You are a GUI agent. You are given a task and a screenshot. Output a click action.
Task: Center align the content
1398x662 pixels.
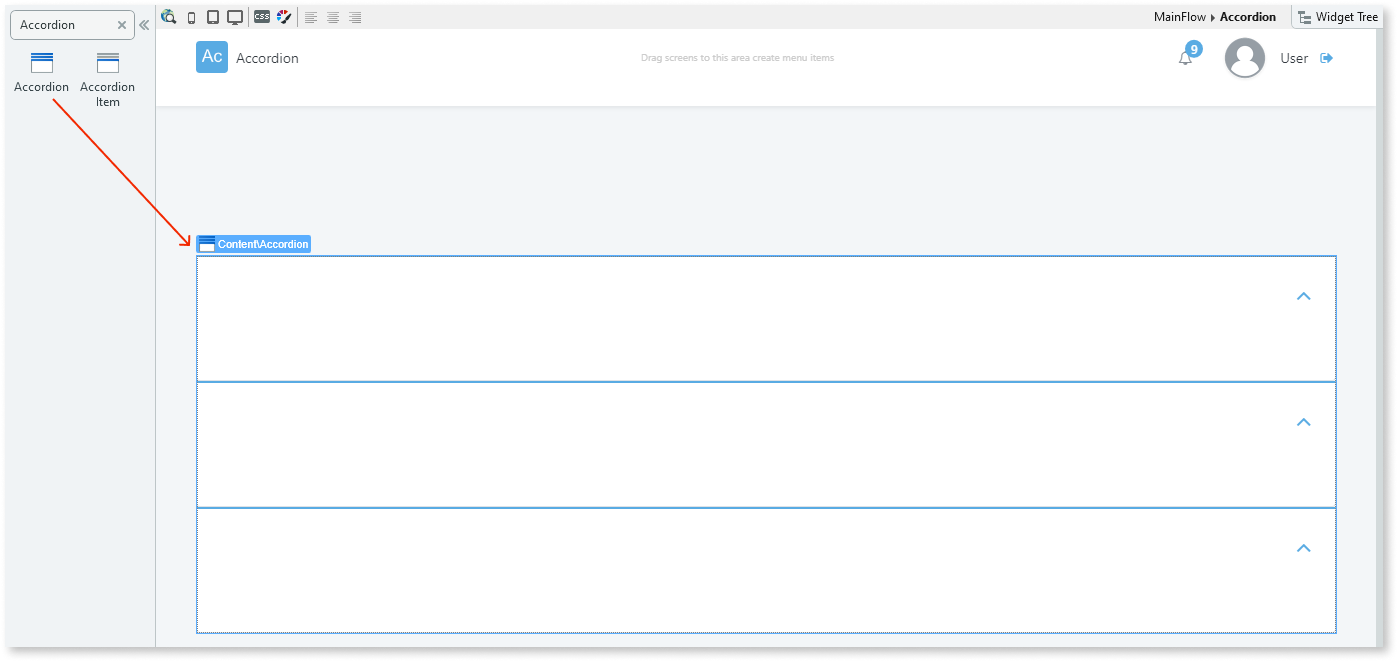pyautogui.click(x=333, y=18)
